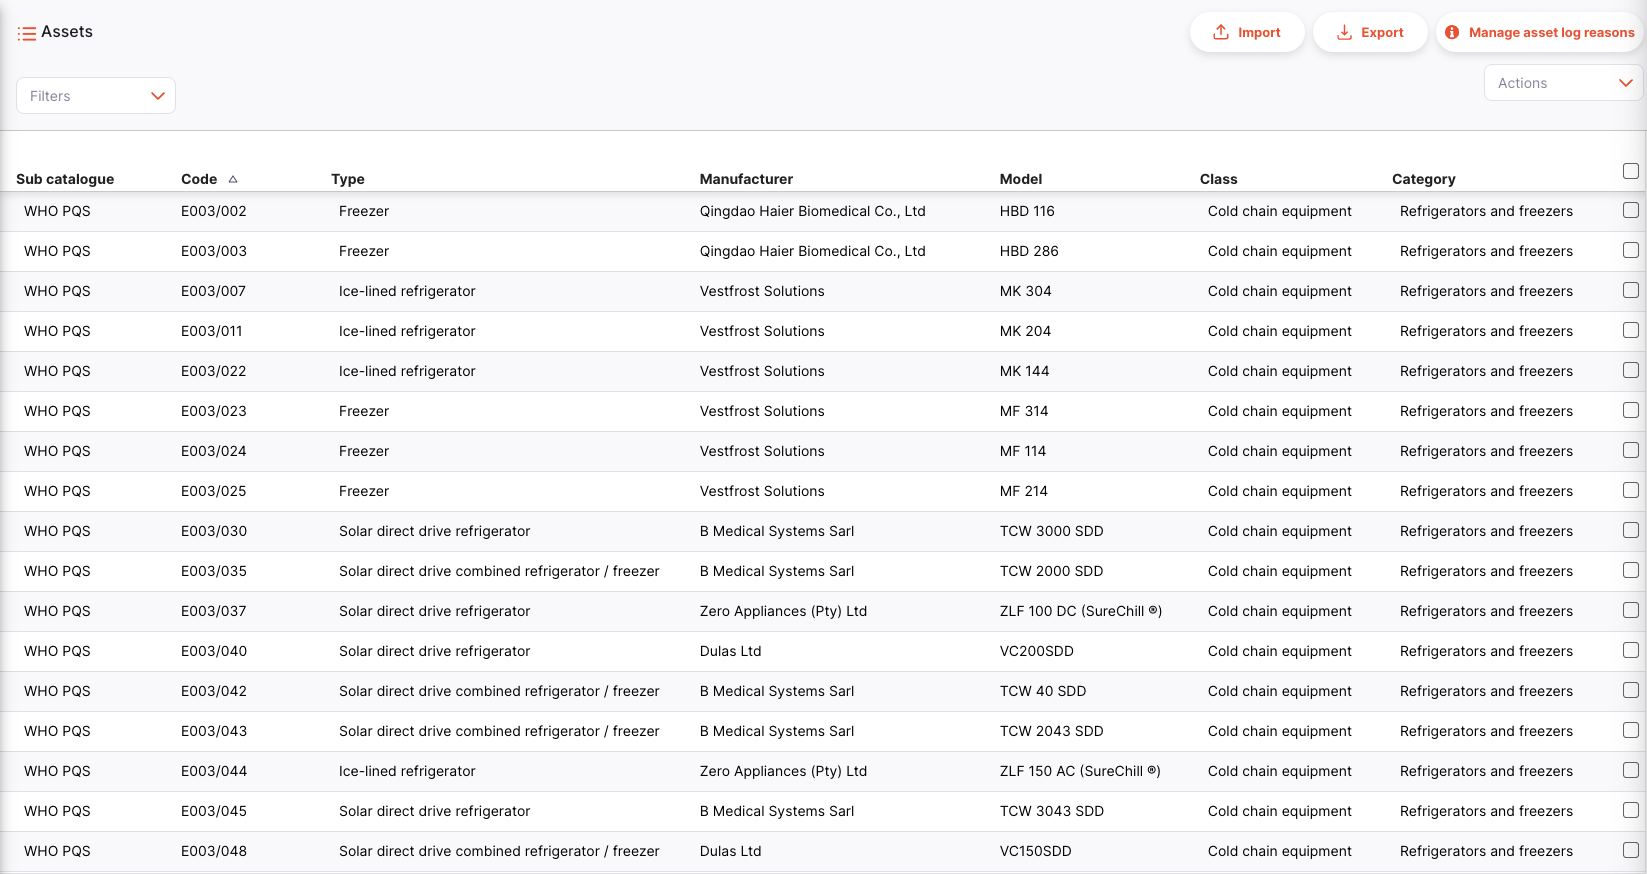This screenshot has width=1647, height=874.
Task: Sort by the Manufacturer column header
Action: pyautogui.click(x=746, y=179)
